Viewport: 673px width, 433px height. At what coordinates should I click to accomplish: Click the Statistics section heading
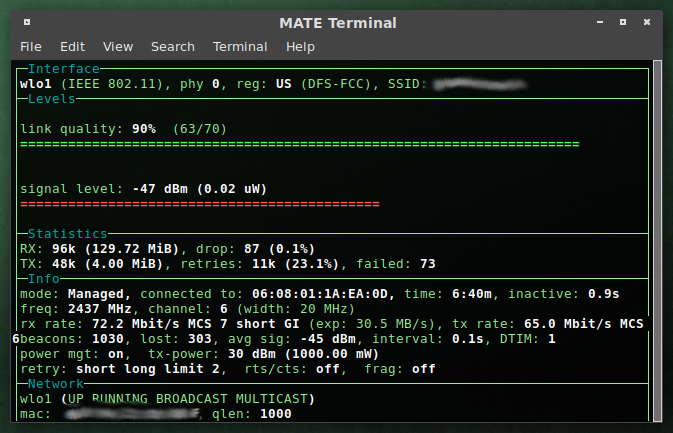[67, 233]
